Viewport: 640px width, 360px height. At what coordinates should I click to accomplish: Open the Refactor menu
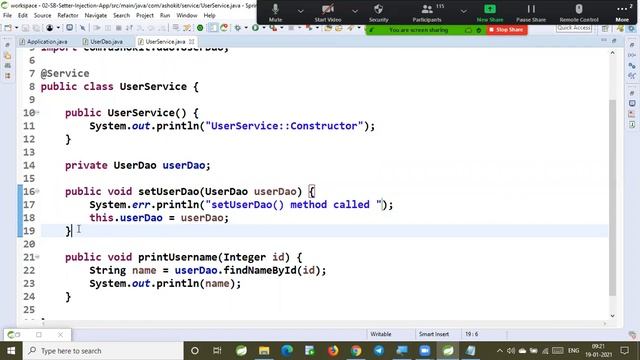(x=68, y=16)
